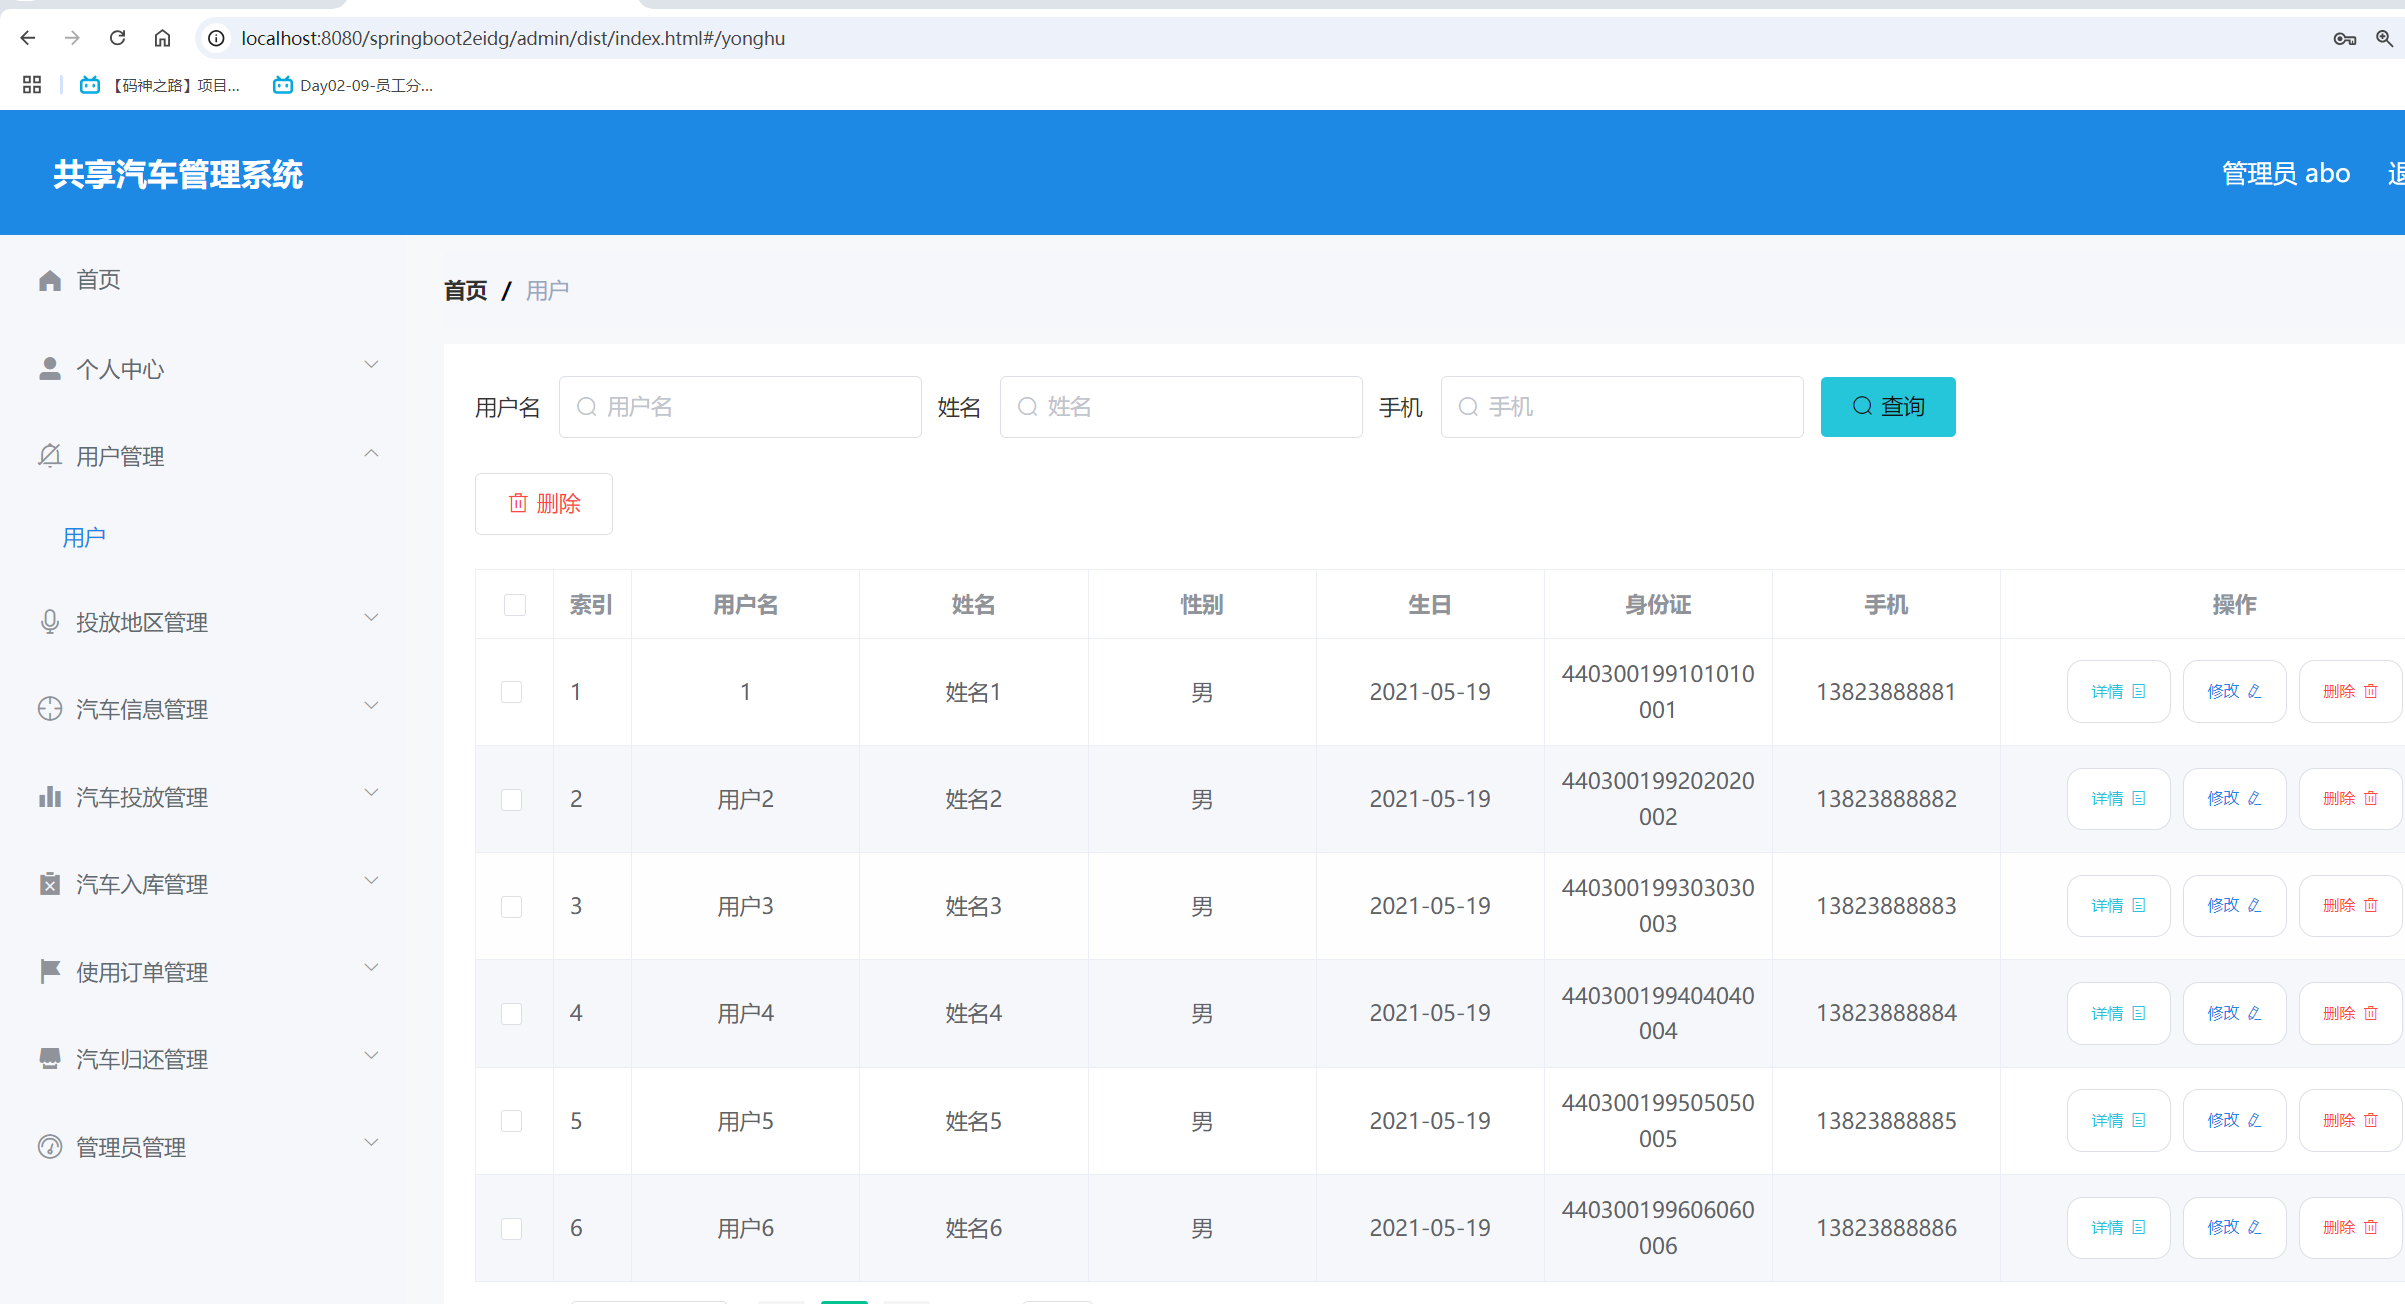Expand the 个人中心 menu chevron
The height and width of the screenshot is (1304, 2405).
pyautogui.click(x=371, y=364)
